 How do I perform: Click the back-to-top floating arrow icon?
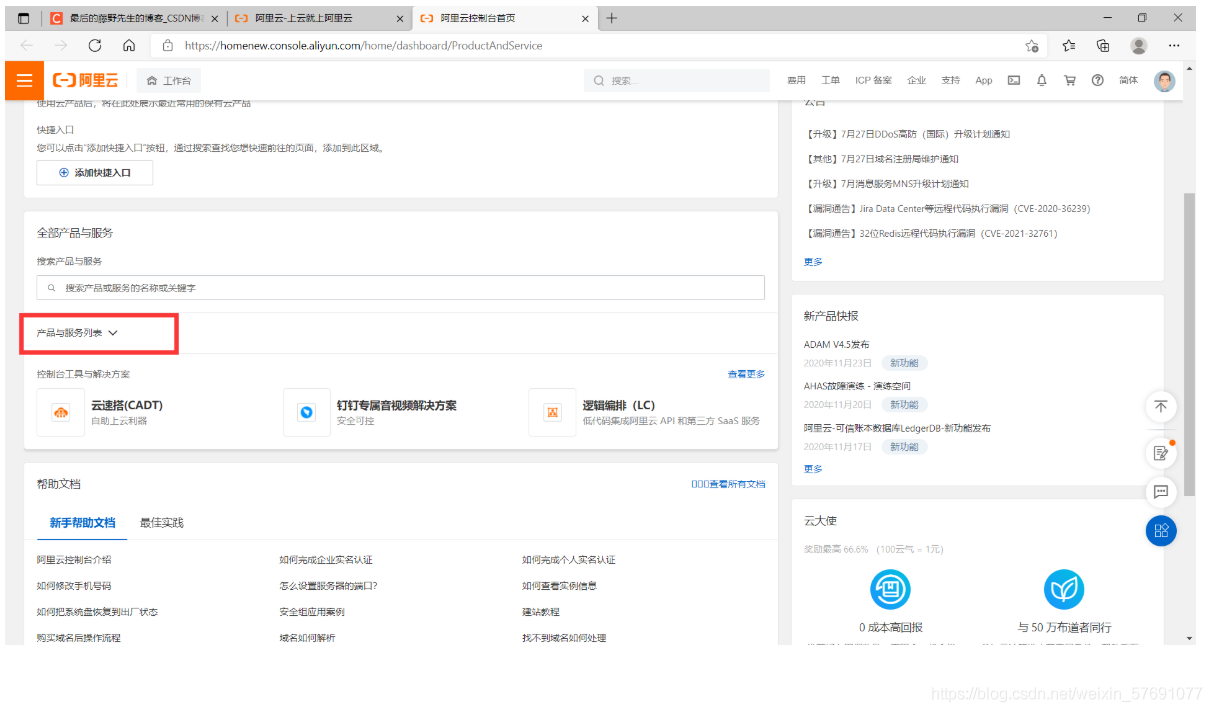click(1161, 407)
